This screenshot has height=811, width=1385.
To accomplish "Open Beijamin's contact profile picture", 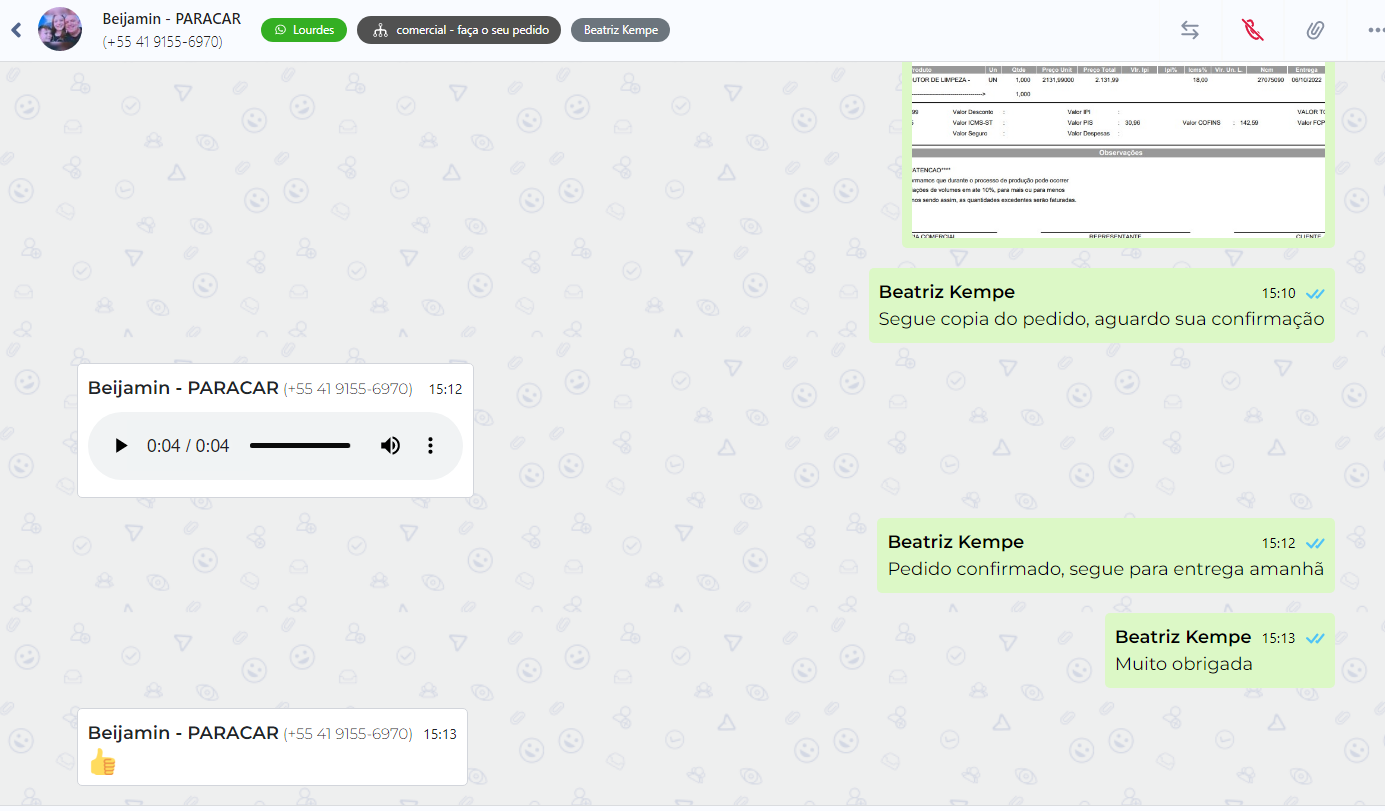I will click(60, 30).
